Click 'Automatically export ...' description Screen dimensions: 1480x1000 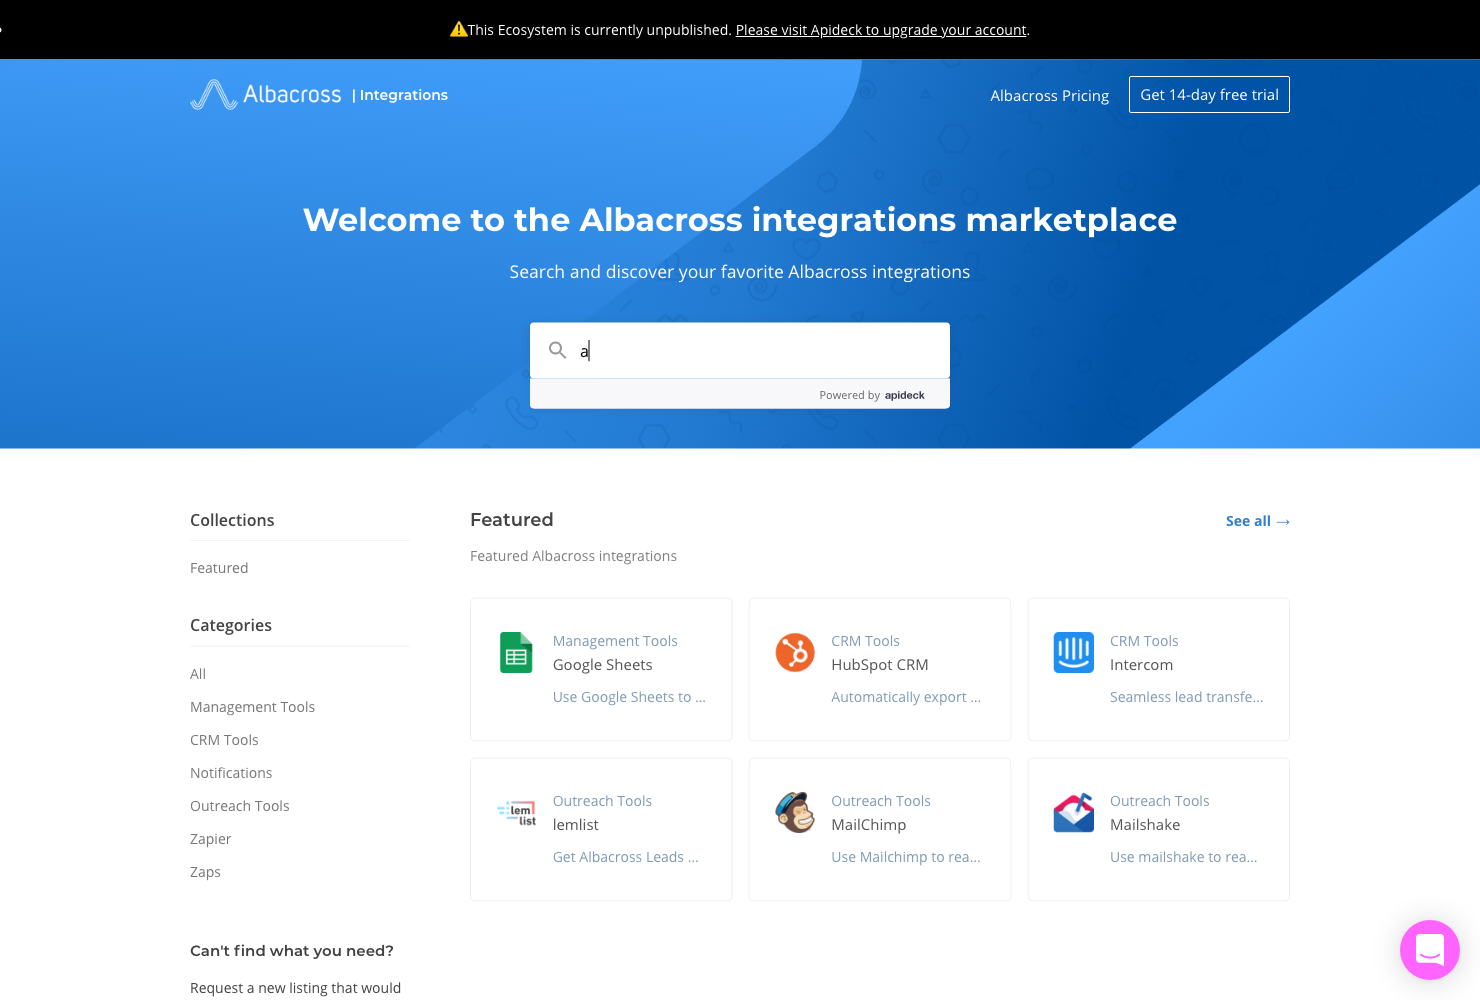coord(906,697)
